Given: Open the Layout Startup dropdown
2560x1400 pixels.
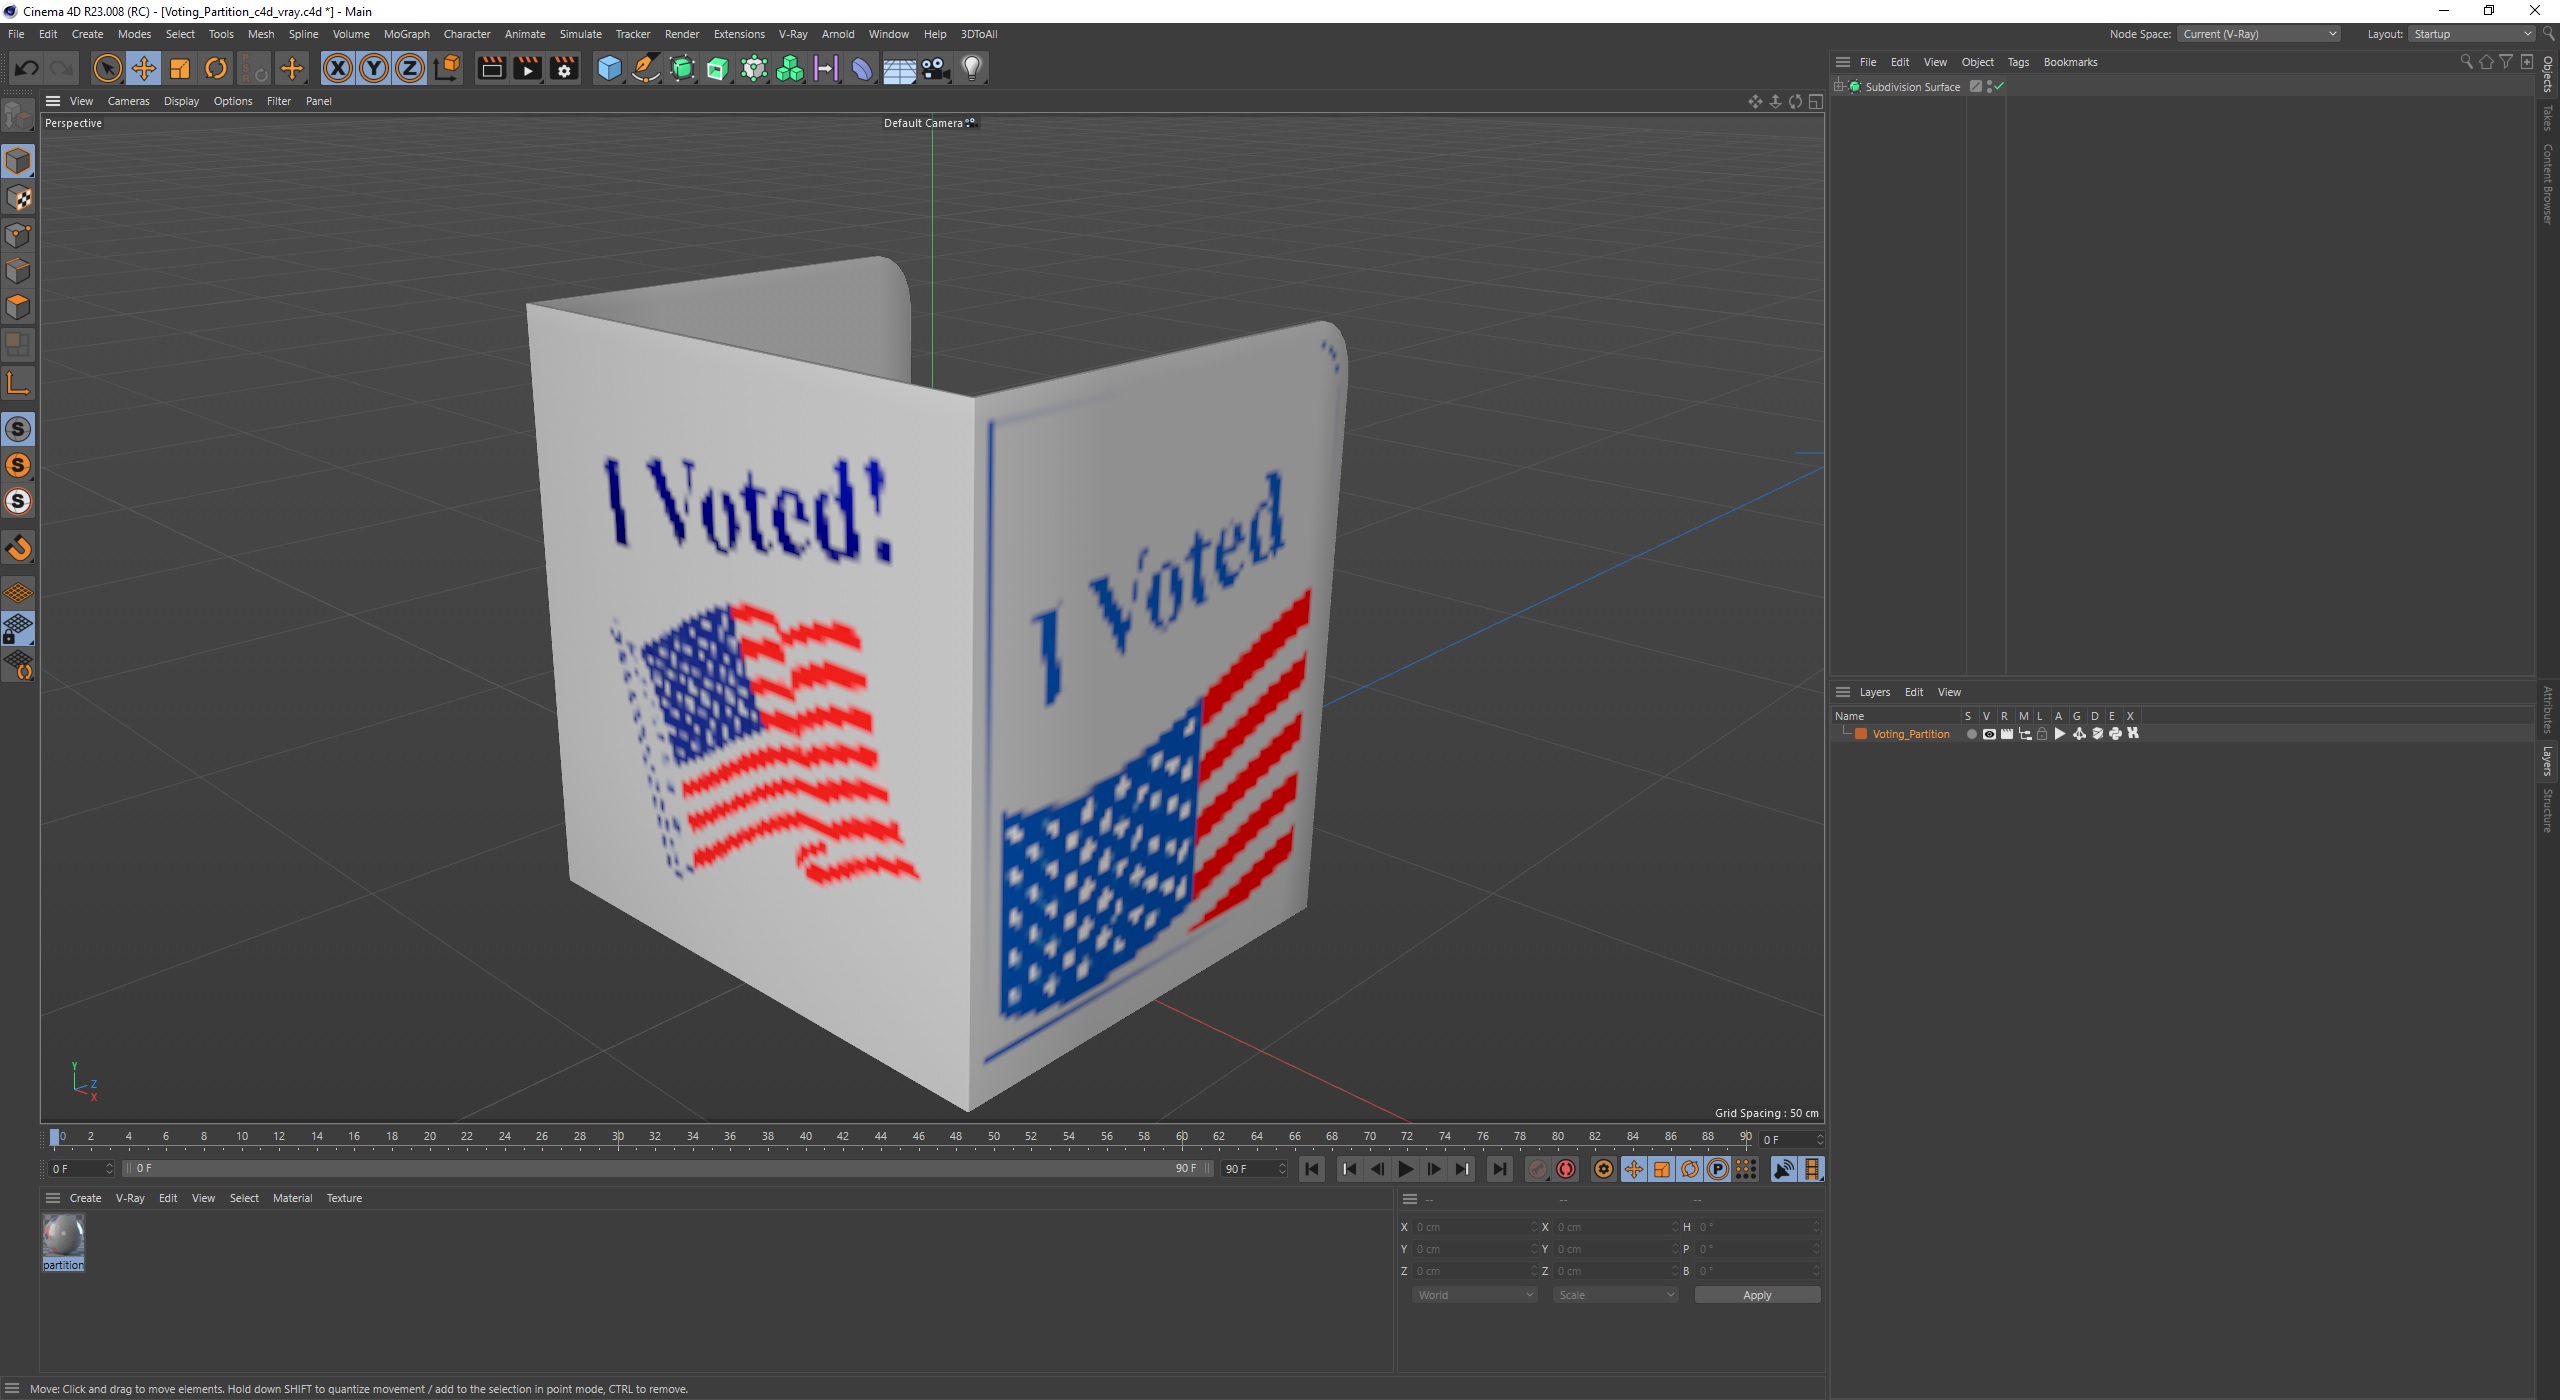Looking at the screenshot, I should point(2471,34).
